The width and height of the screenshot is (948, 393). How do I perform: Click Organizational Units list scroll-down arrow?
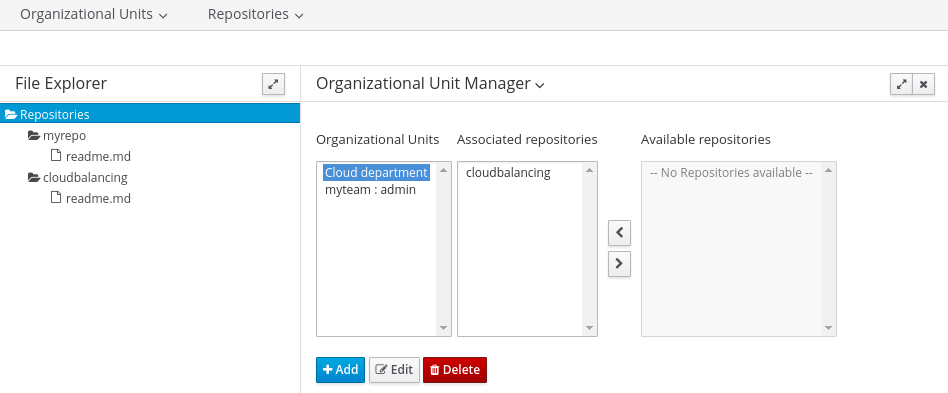(443, 328)
